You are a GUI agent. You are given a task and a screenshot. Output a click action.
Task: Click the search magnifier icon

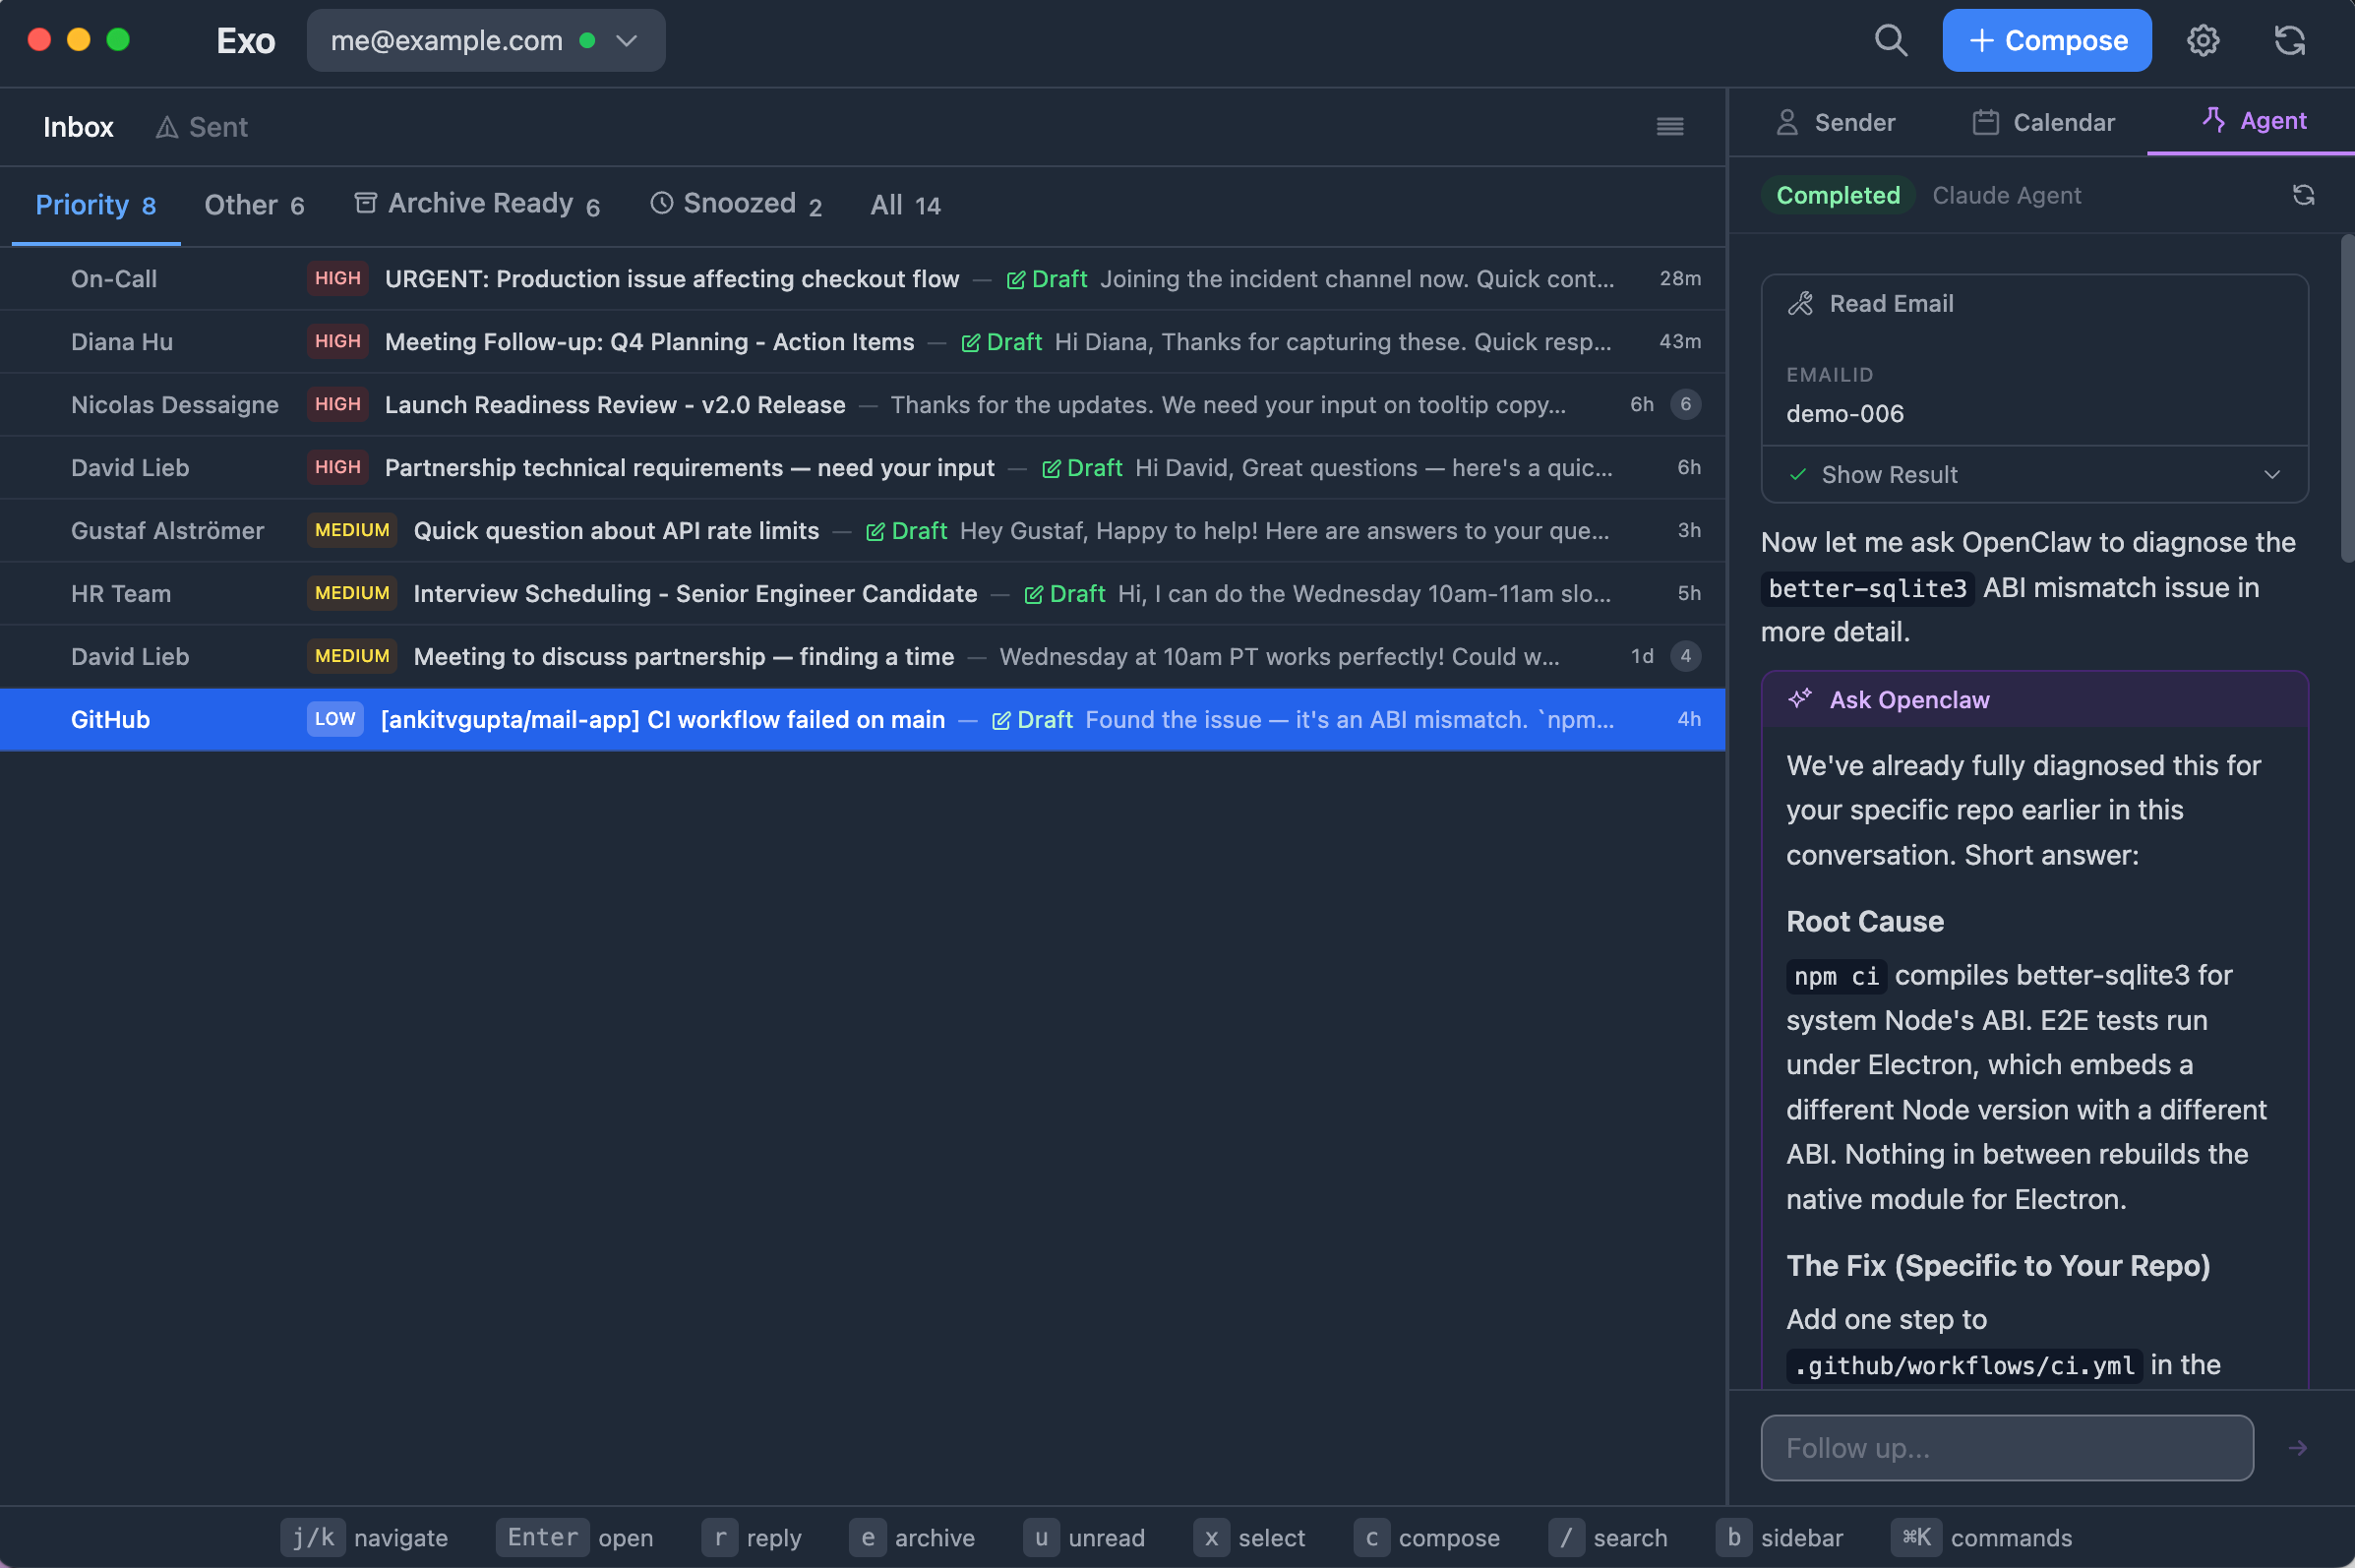tap(1890, 41)
